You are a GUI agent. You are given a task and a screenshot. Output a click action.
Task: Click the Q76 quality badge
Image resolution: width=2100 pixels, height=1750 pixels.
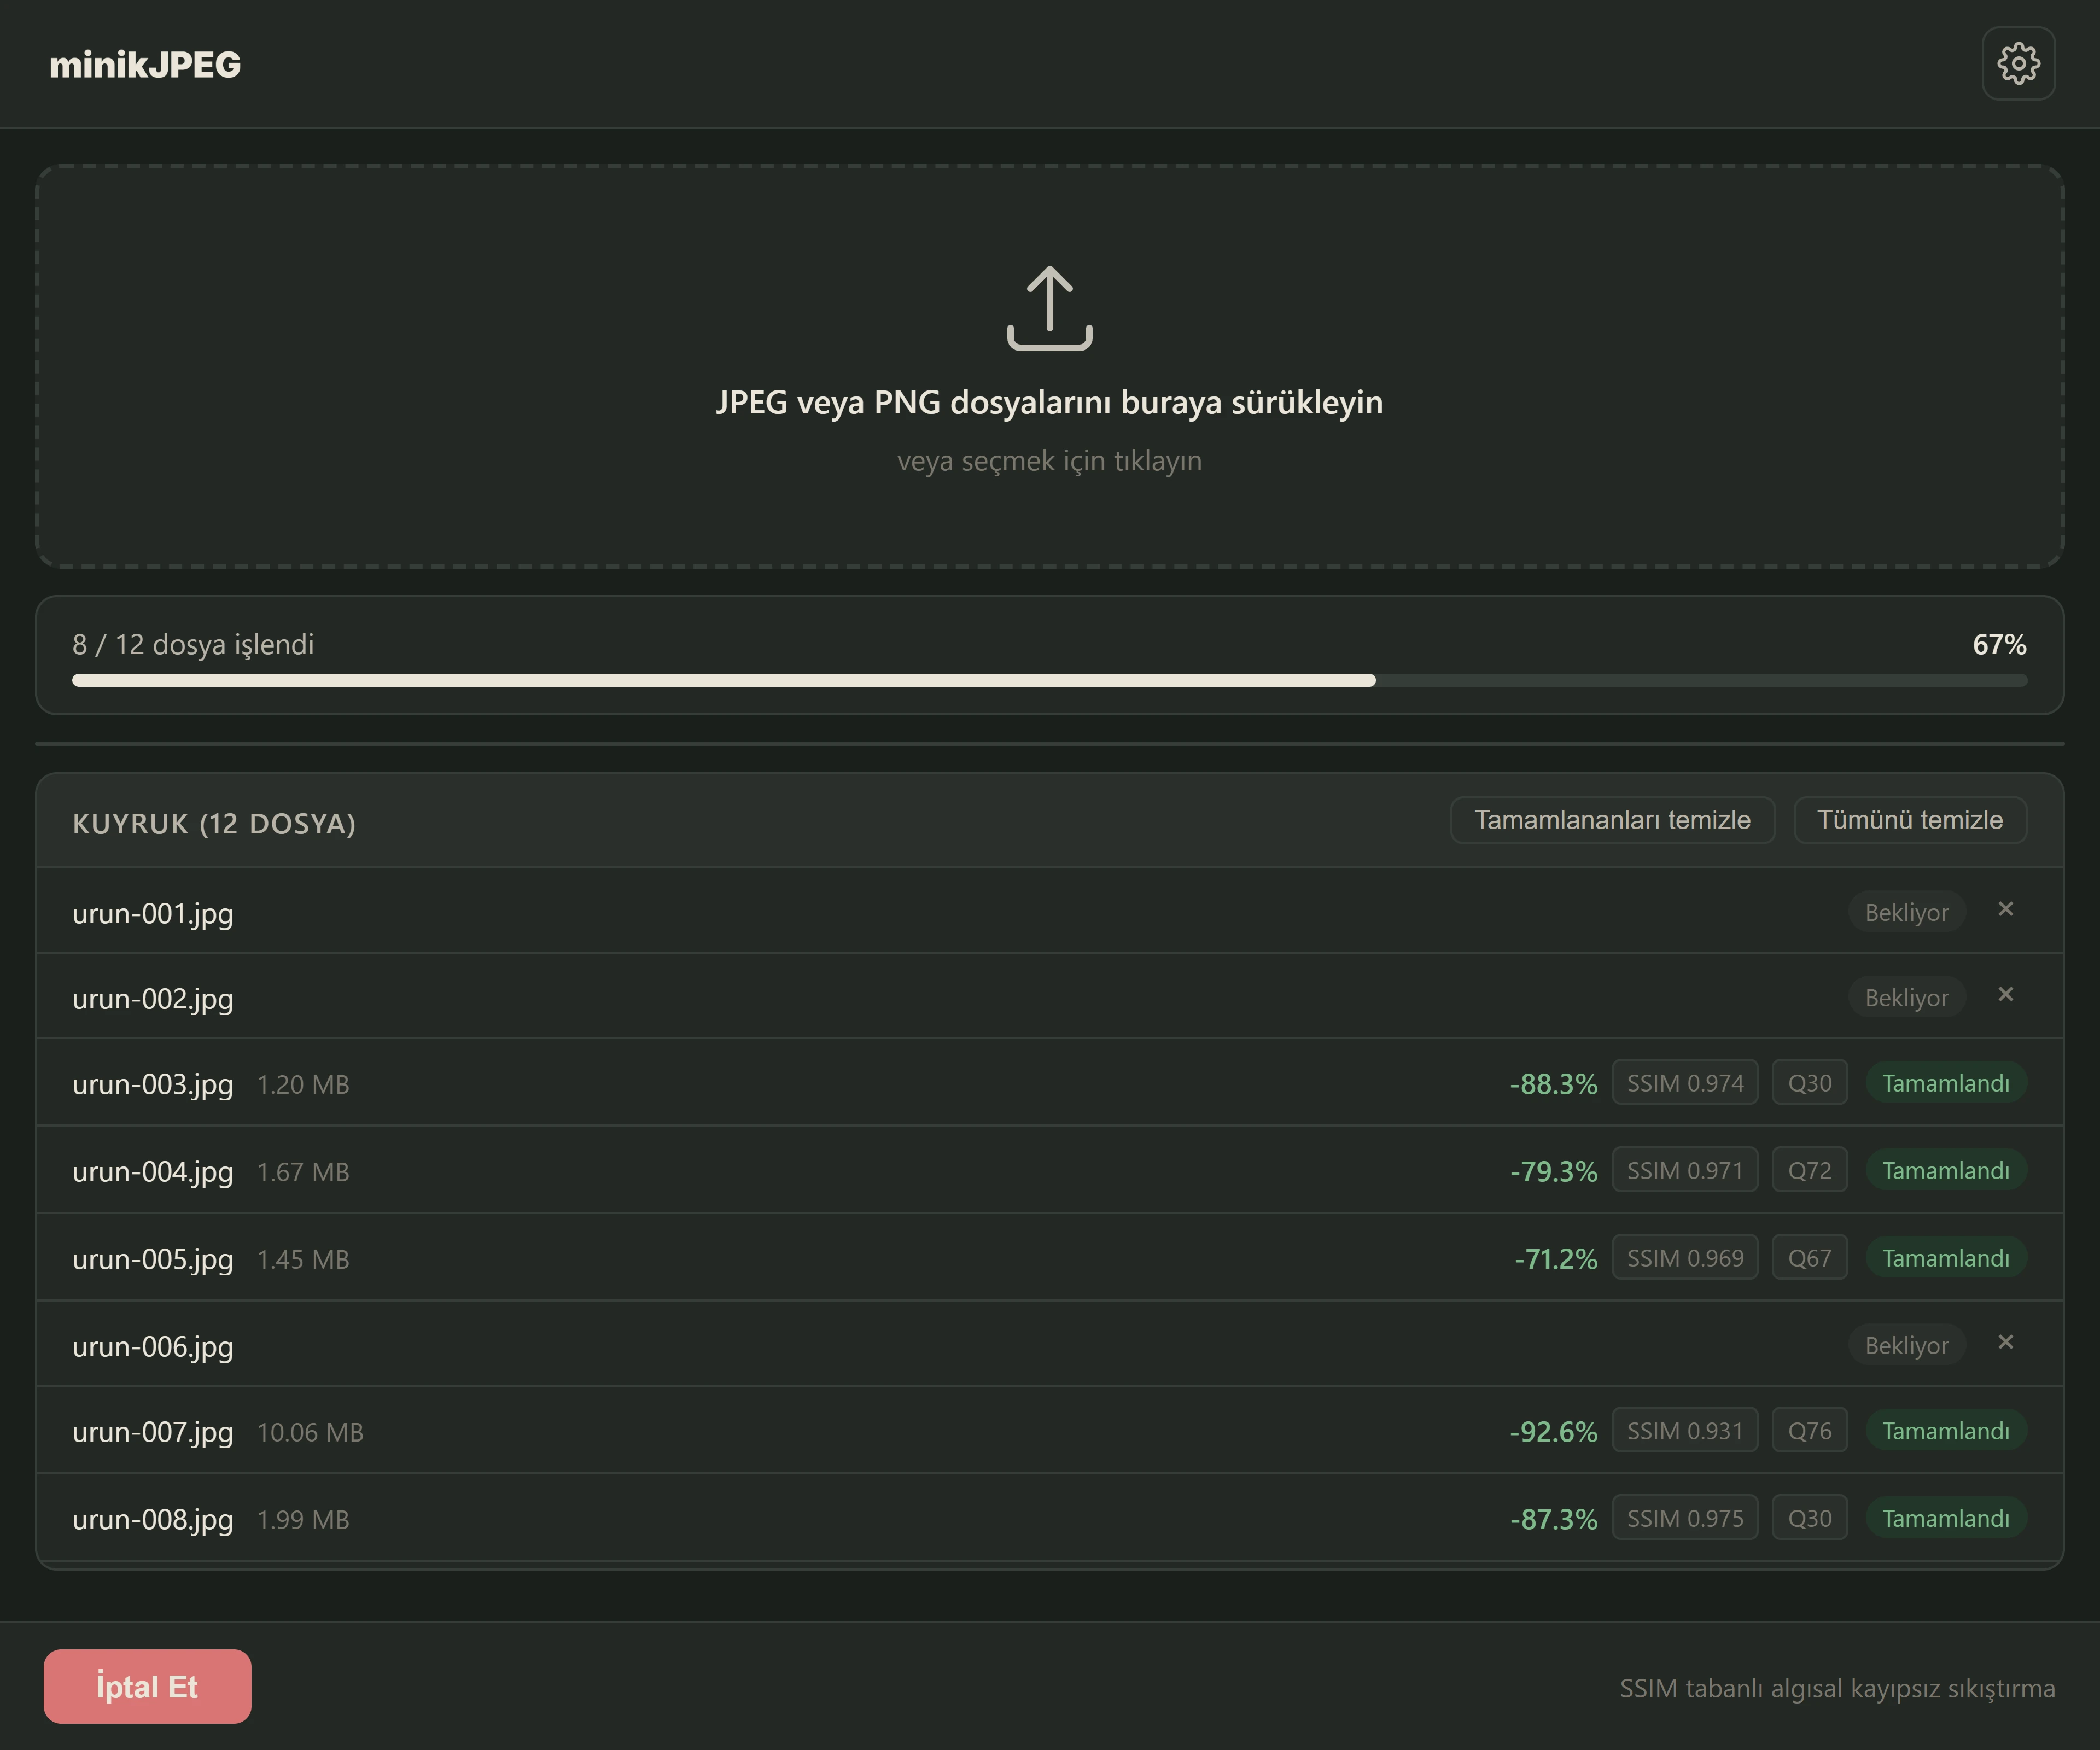[1810, 1431]
